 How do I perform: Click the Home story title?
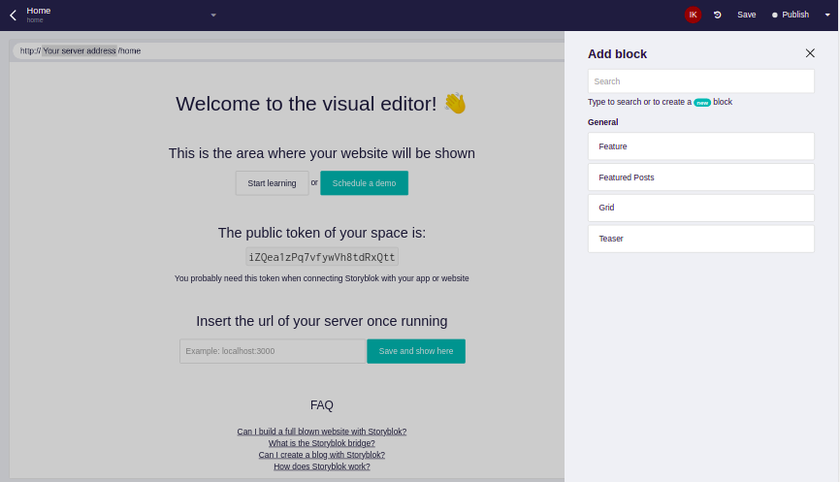39,11
